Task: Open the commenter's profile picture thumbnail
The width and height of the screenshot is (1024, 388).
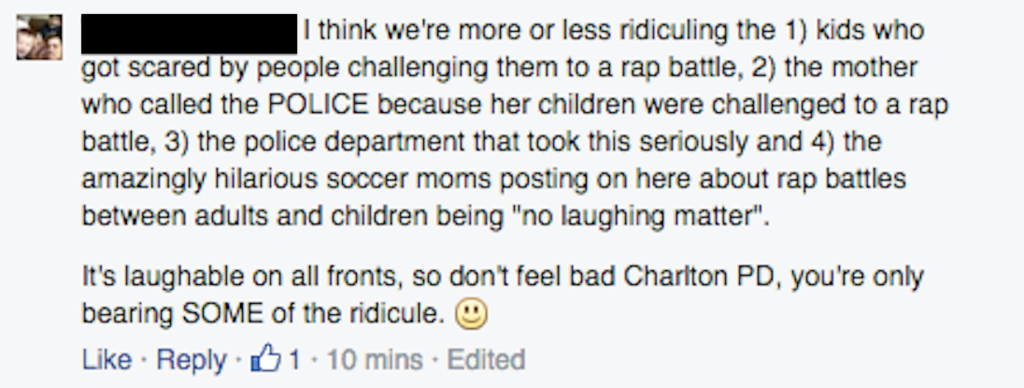Action: 39,37
